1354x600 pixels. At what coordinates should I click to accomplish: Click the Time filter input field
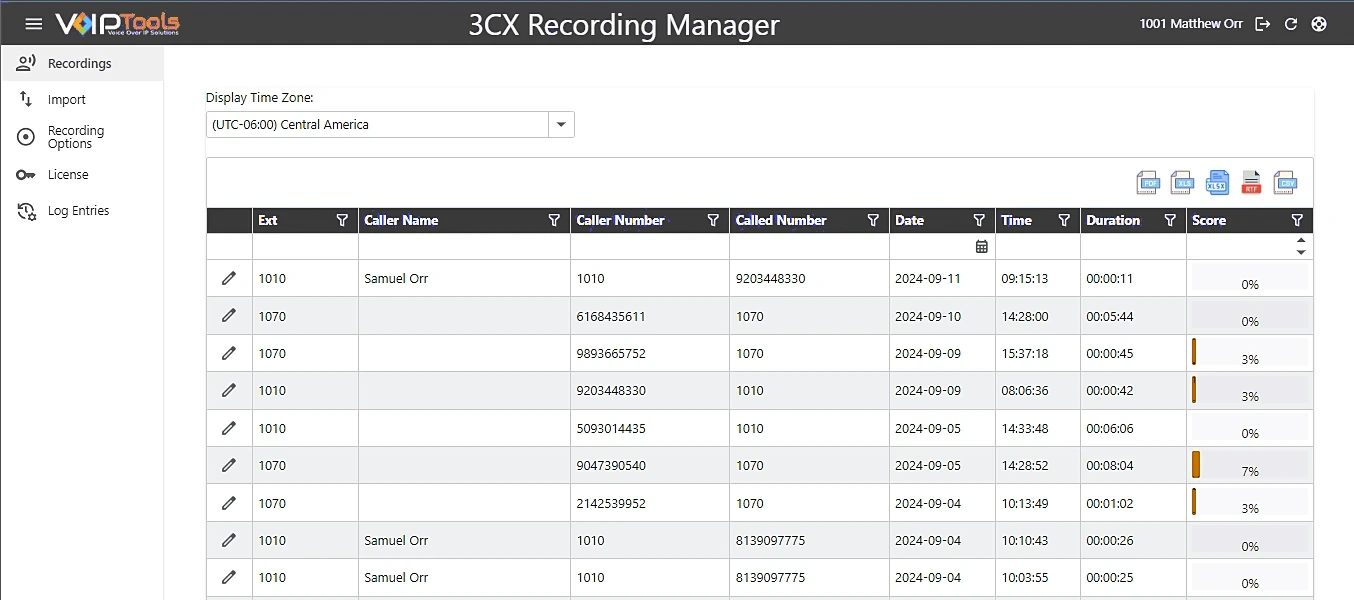coord(1037,247)
